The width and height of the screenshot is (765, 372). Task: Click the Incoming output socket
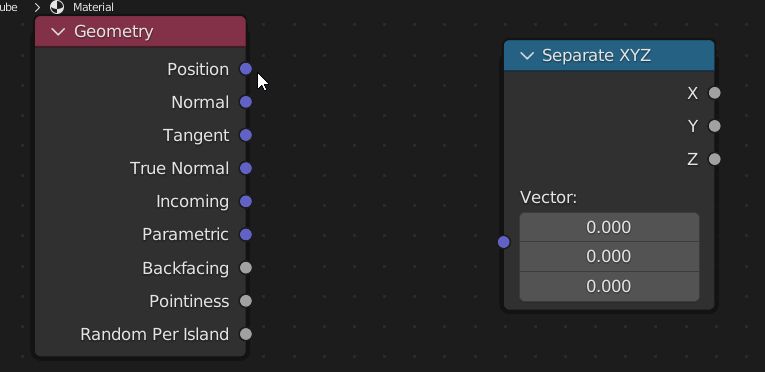tap(246, 201)
